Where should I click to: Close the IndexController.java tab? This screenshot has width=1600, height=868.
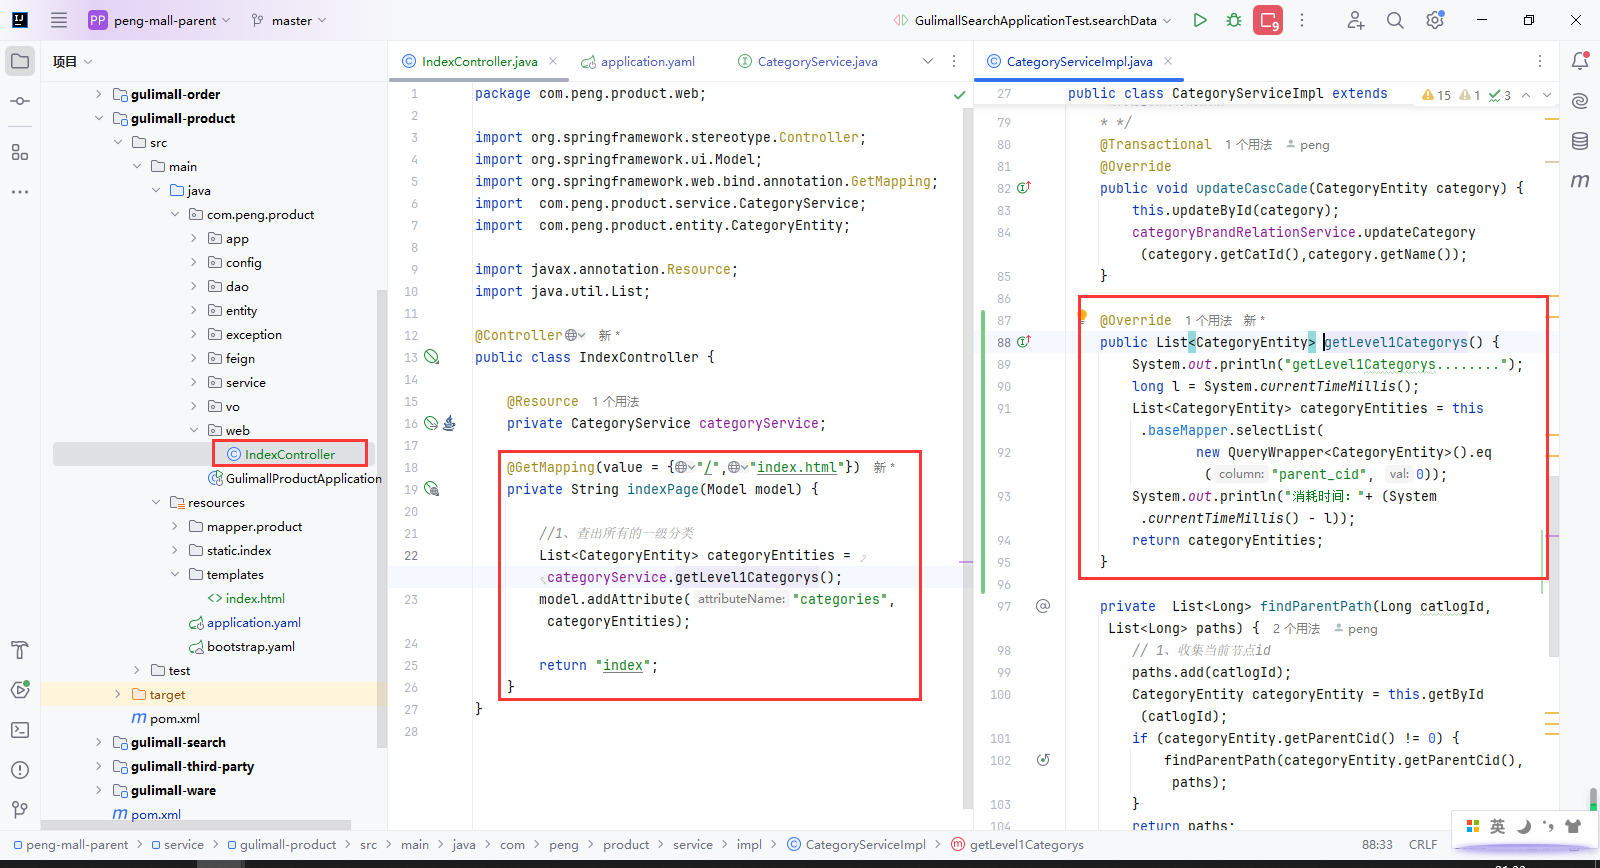pos(553,61)
